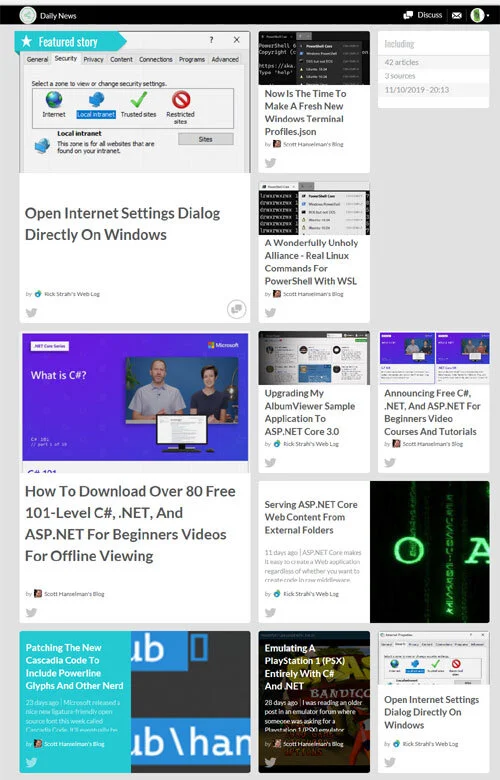The height and width of the screenshot is (780, 500).
Task: Open bottom Open Internet Settings Dialog article
Action: coord(431,712)
